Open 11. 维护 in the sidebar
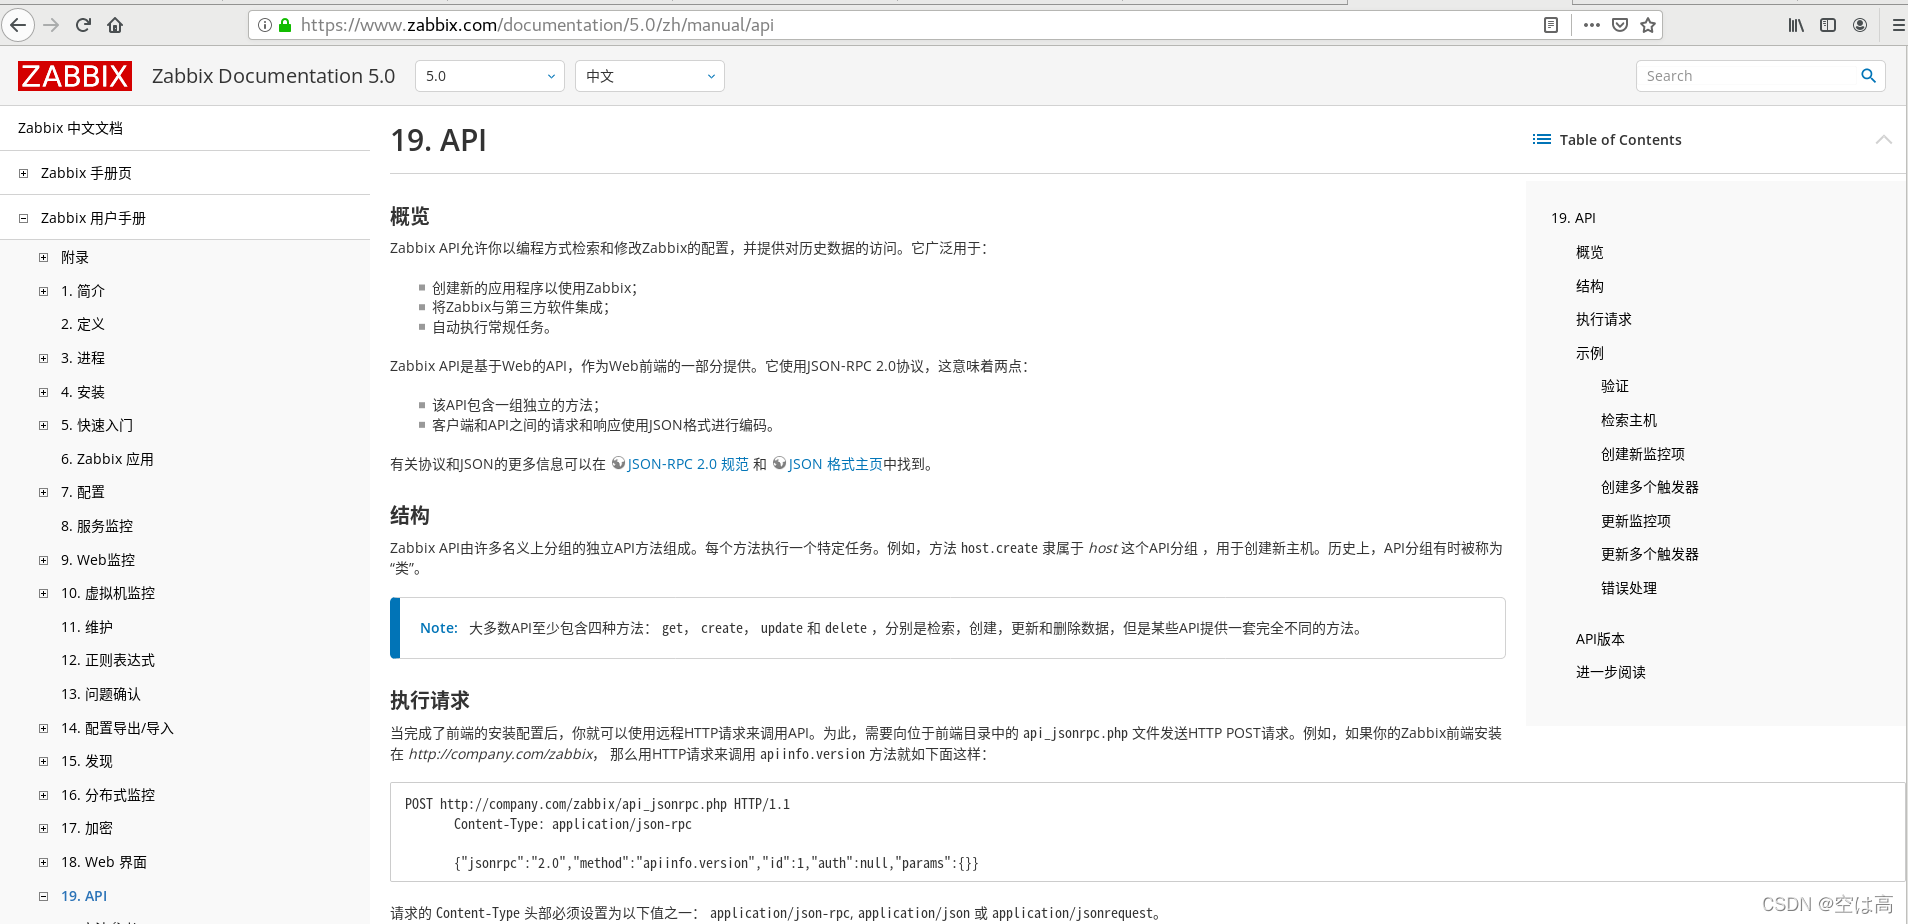The width and height of the screenshot is (1908, 924). click(x=87, y=627)
